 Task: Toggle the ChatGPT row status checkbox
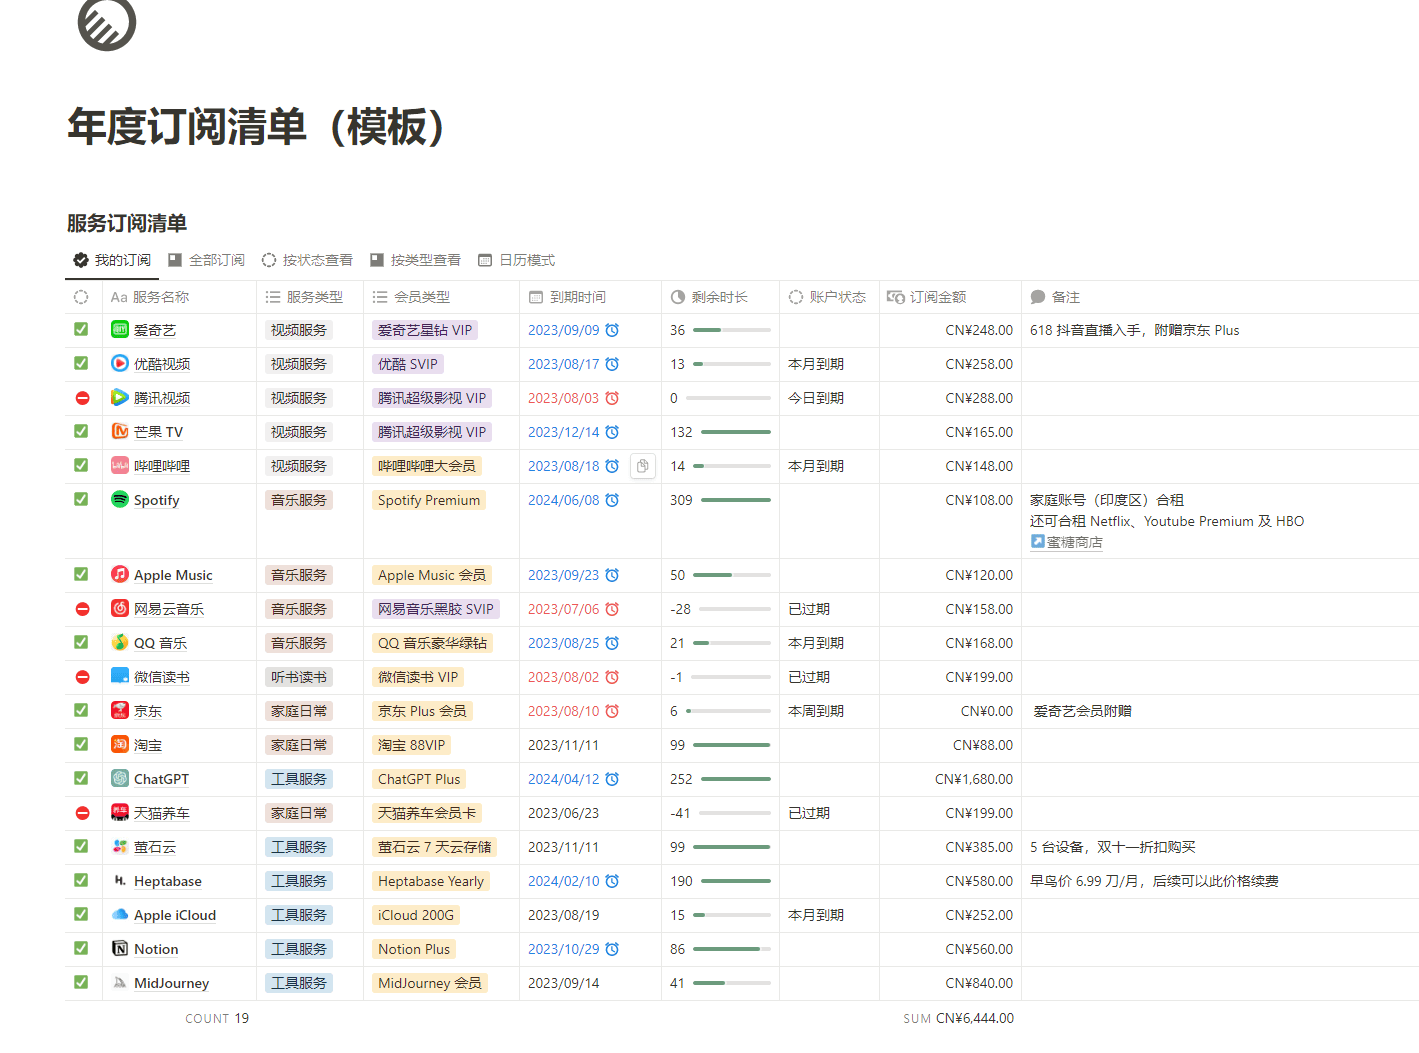(81, 778)
